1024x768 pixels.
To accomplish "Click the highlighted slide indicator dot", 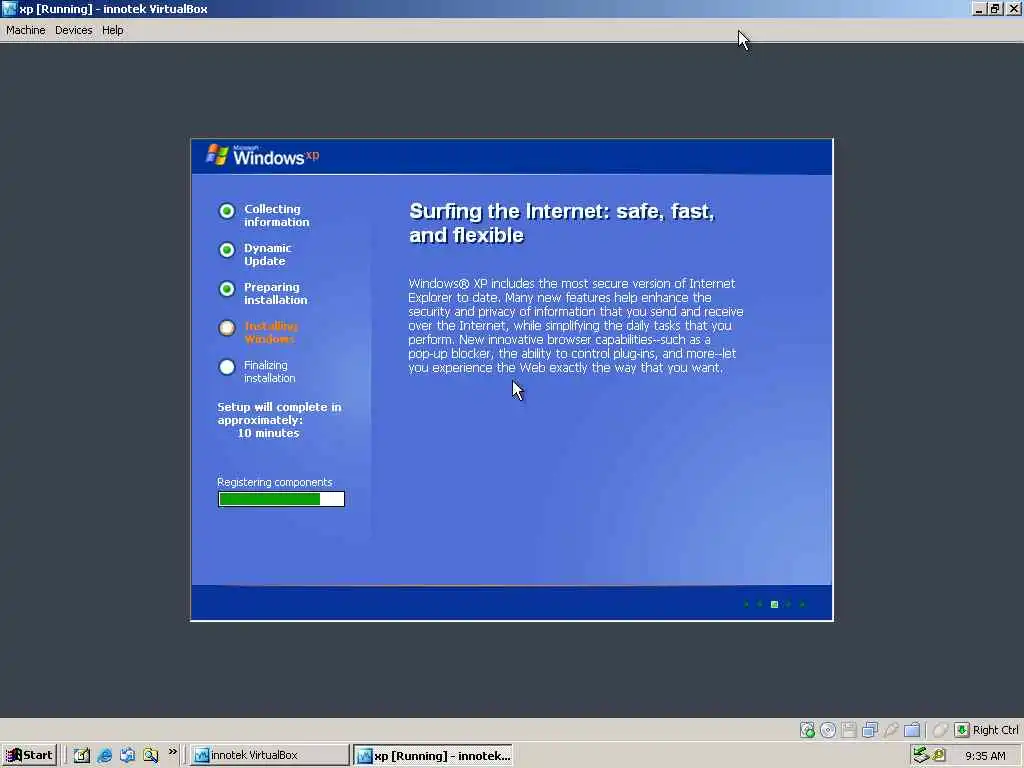I will pos(775,604).
